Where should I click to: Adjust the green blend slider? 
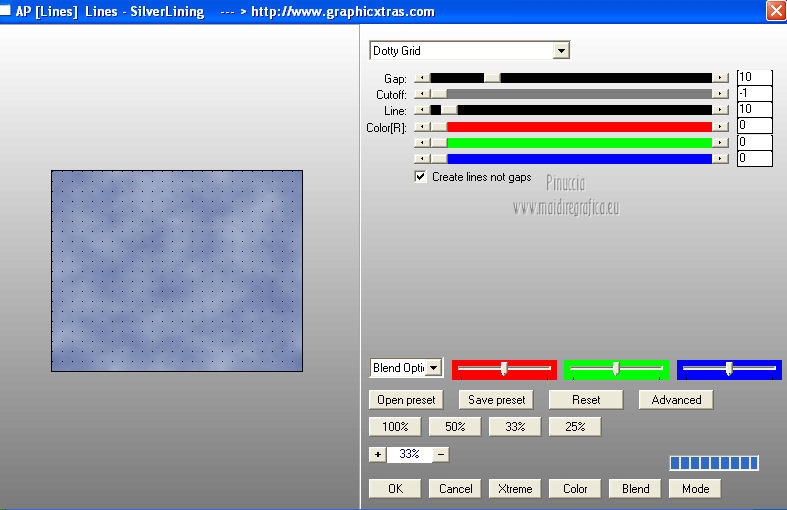(616, 369)
